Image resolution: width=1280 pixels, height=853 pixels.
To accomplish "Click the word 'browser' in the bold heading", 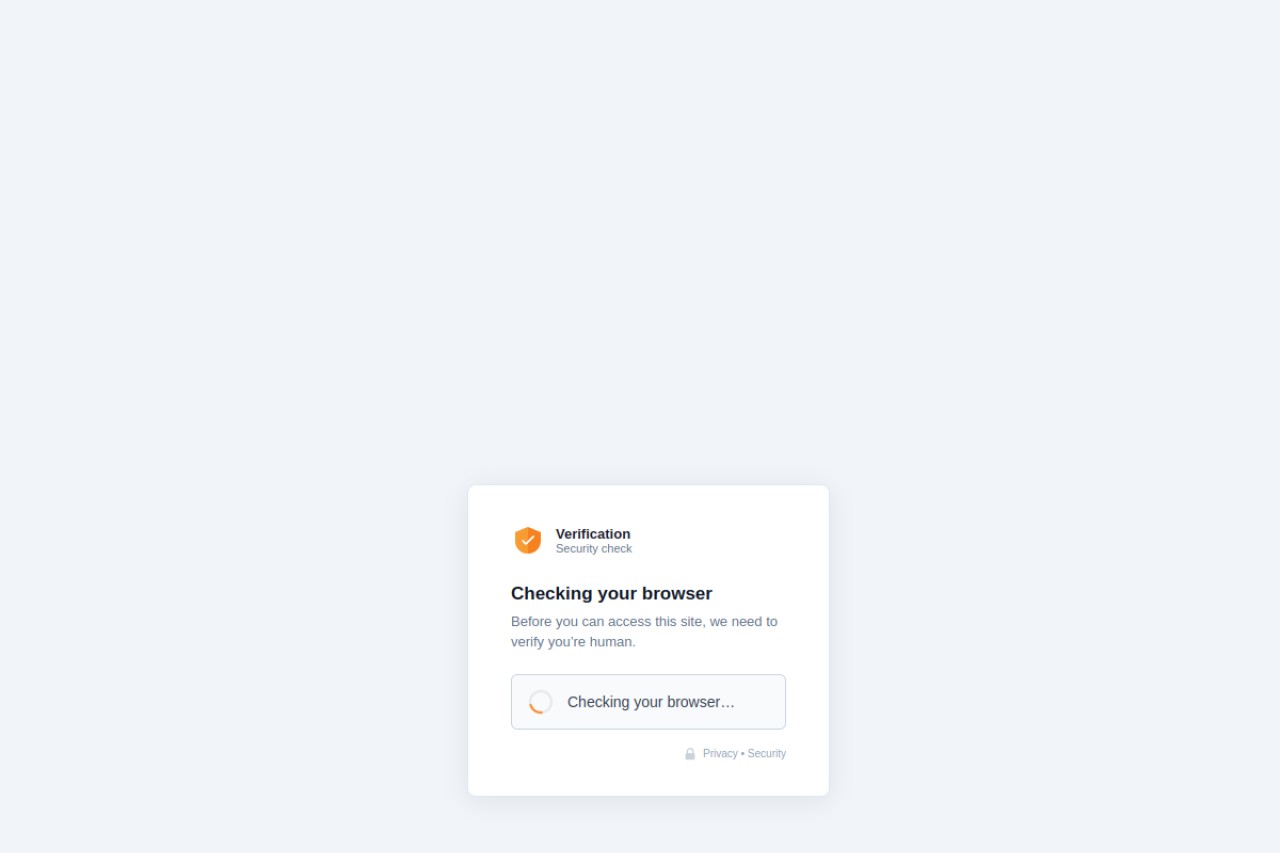I will point(675,593).
